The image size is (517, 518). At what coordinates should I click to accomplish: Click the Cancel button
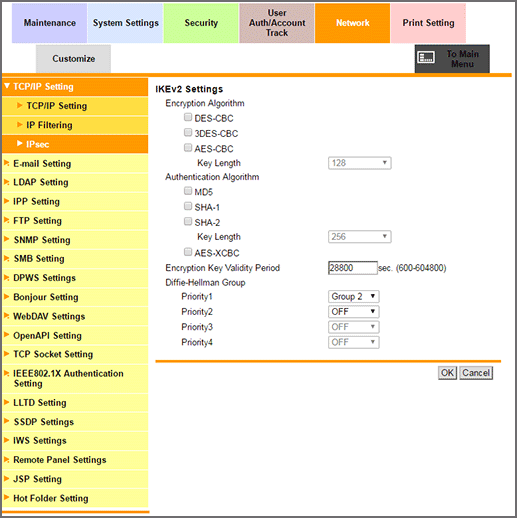[x=476, y=373]
